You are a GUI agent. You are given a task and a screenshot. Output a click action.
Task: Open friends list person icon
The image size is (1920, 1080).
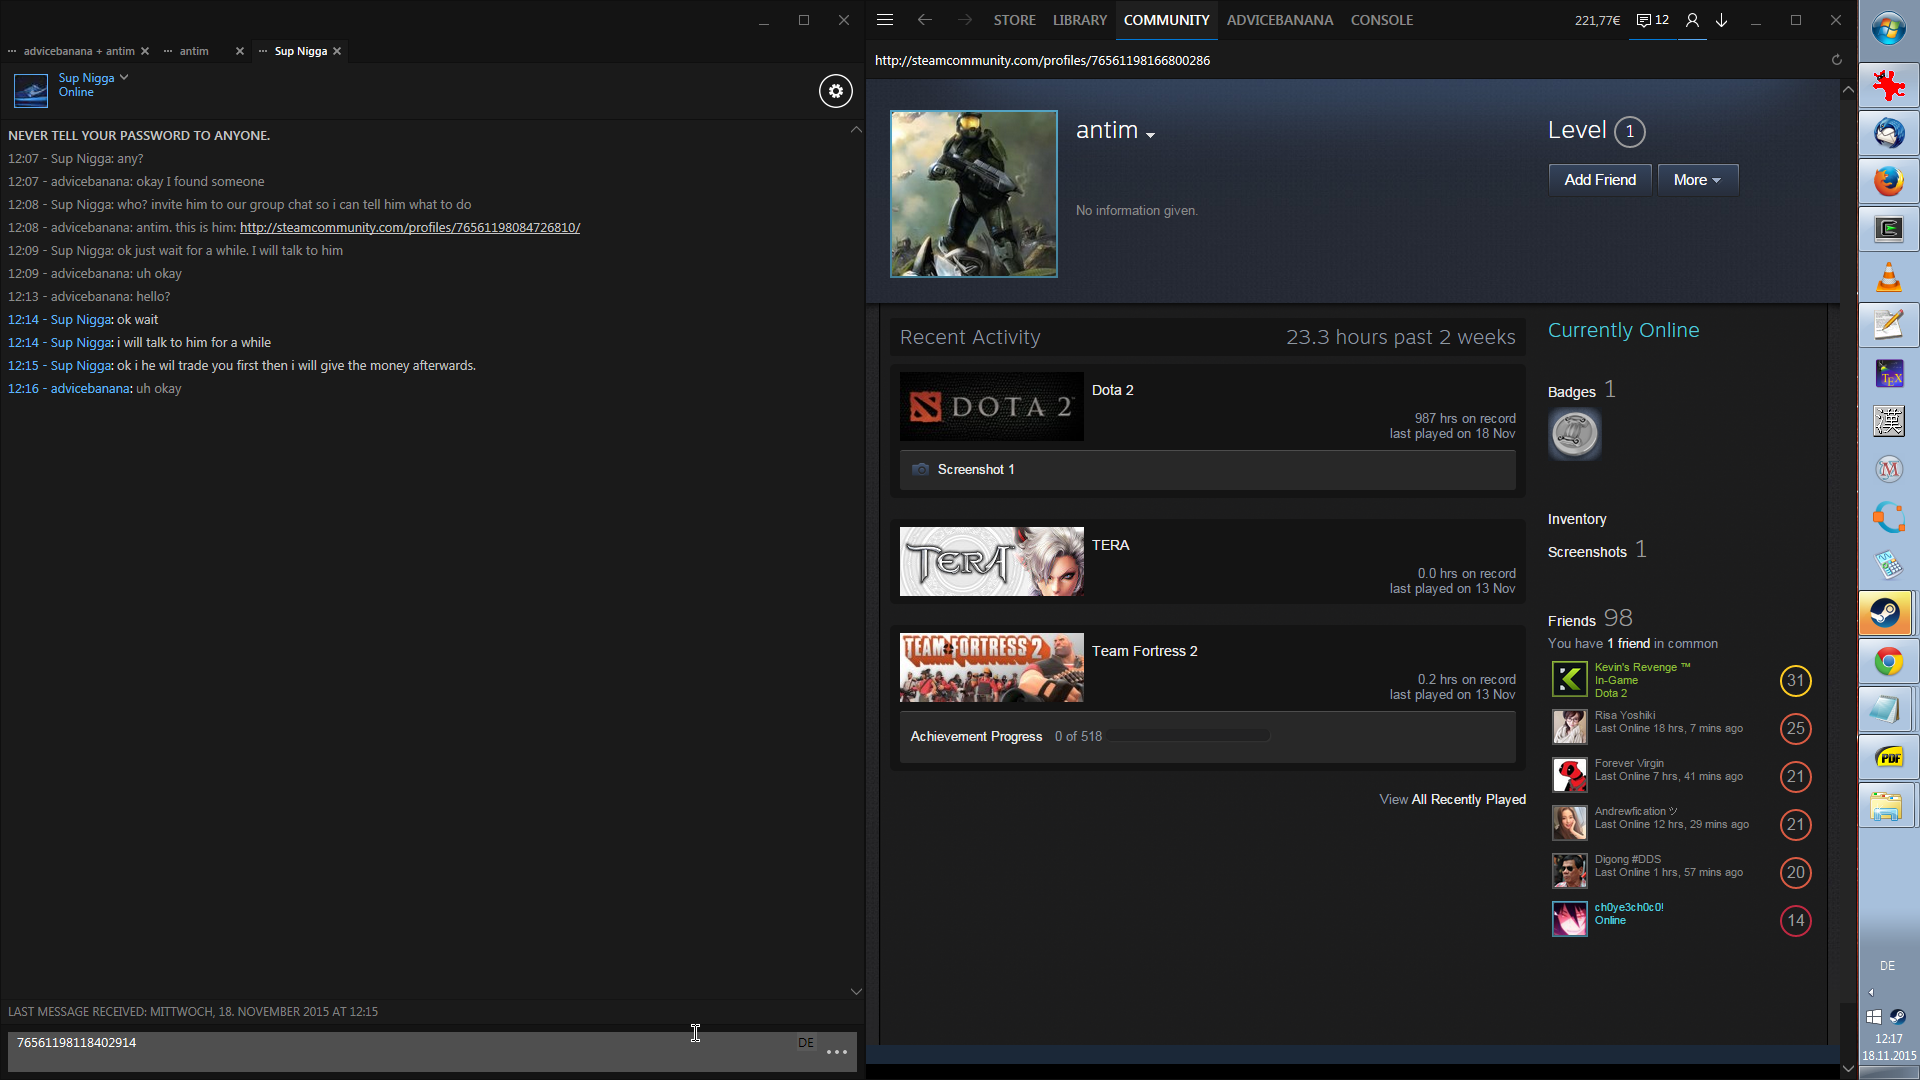(1692, 20)
